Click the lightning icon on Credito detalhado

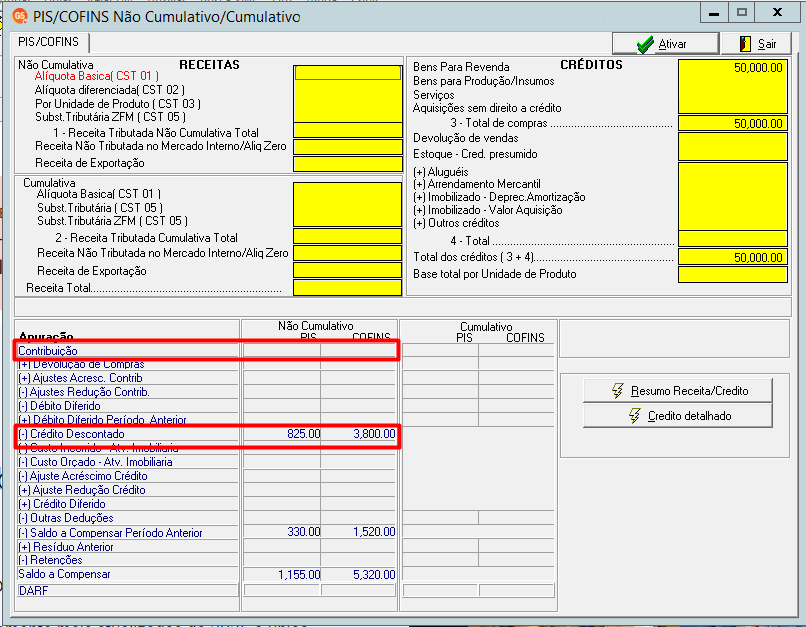click(x=635, y=416)
